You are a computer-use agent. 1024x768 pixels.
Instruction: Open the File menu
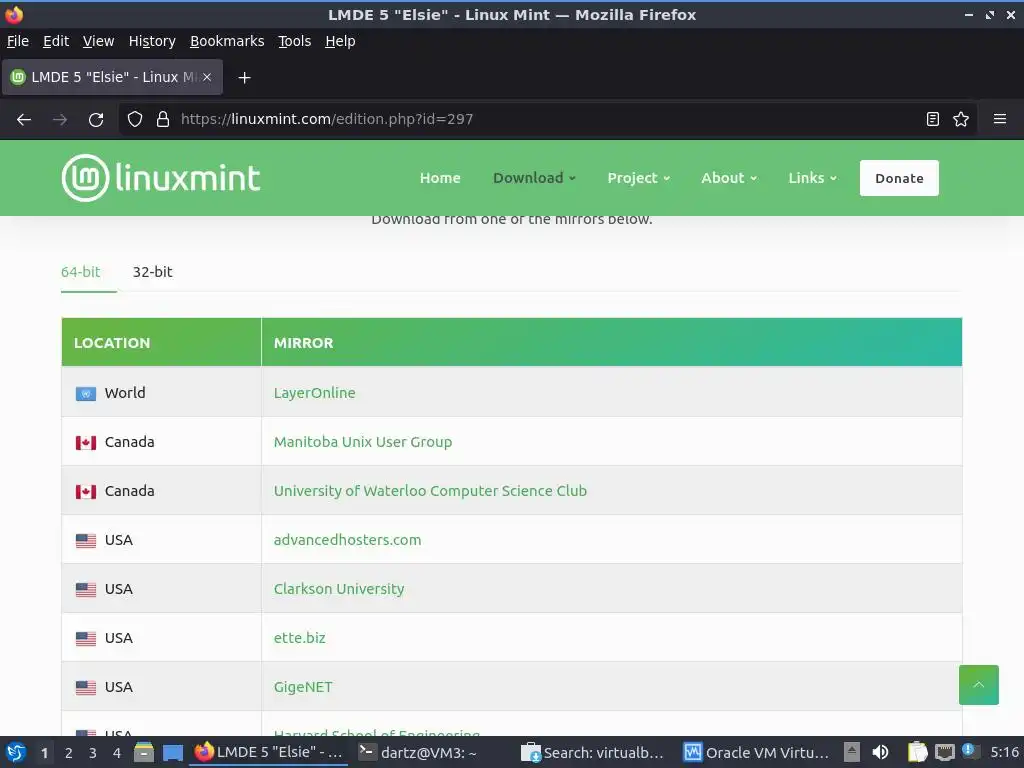pos(18,41)
